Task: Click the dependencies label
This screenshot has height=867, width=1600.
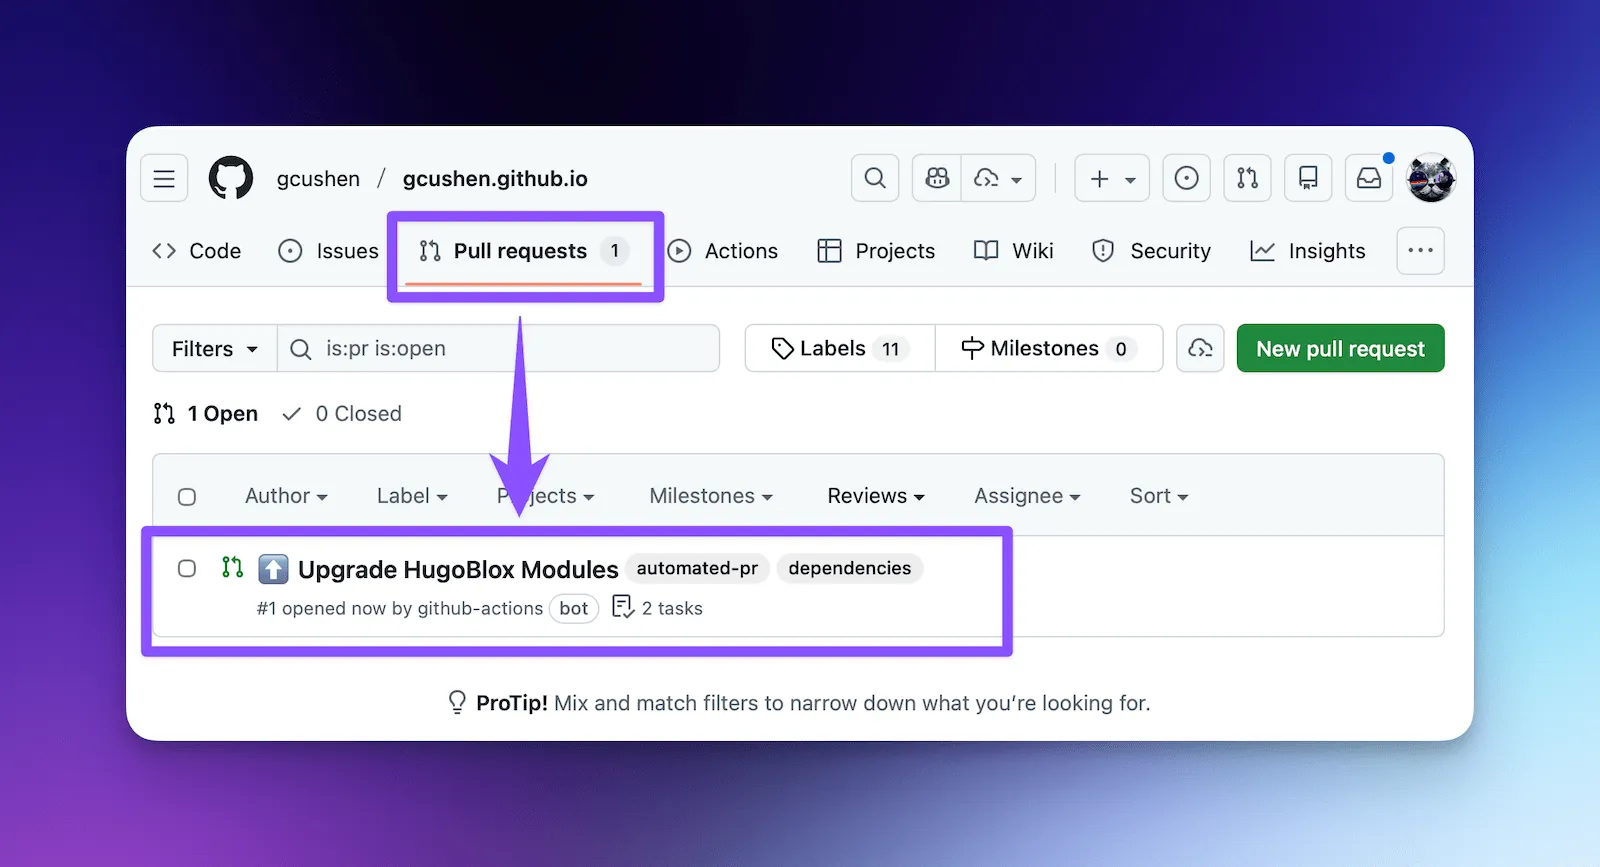Action: click(x=850, y=568)
